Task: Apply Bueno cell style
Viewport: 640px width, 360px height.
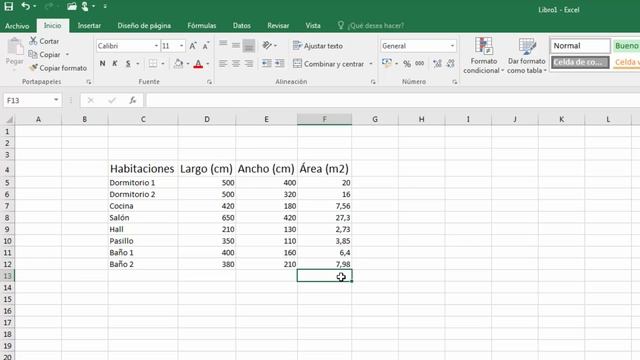Action: click(x=627, y=46)
